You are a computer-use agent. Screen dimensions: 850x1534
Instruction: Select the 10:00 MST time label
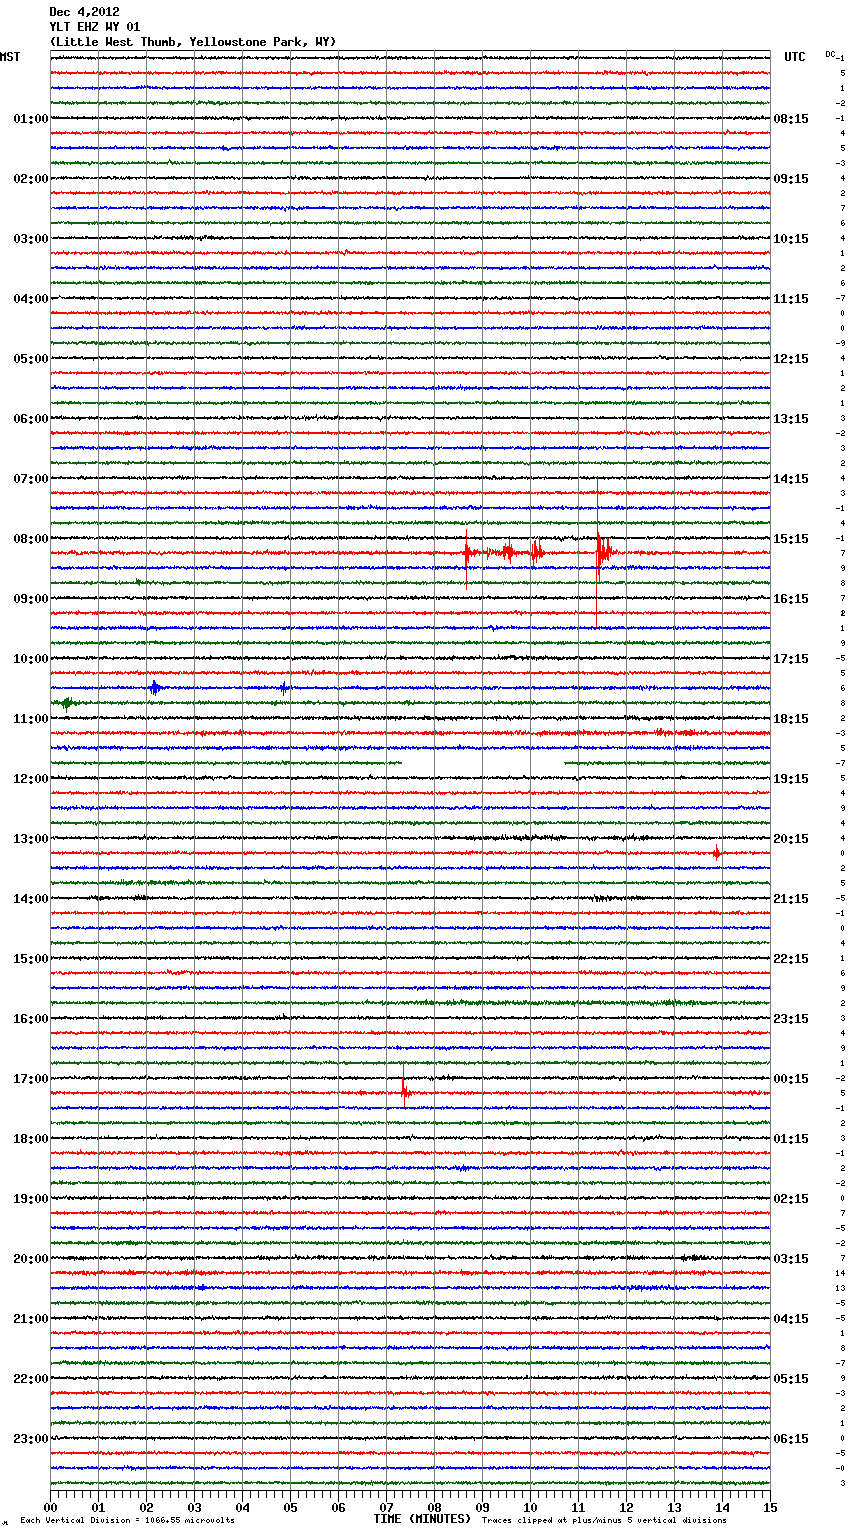(30, 659)
